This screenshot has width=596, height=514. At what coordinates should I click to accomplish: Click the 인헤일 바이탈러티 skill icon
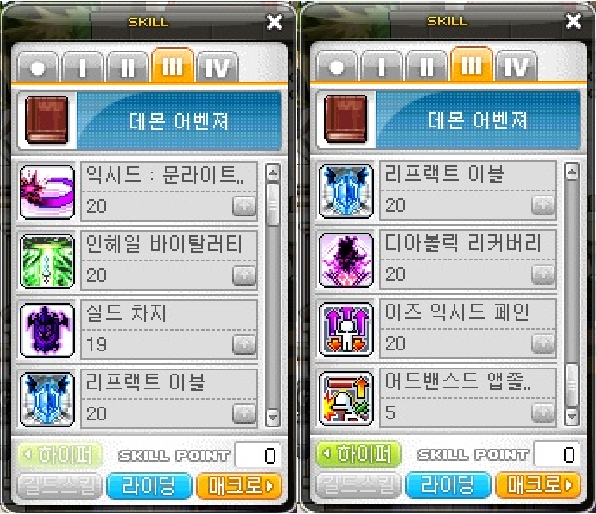(x=47, y=261)
